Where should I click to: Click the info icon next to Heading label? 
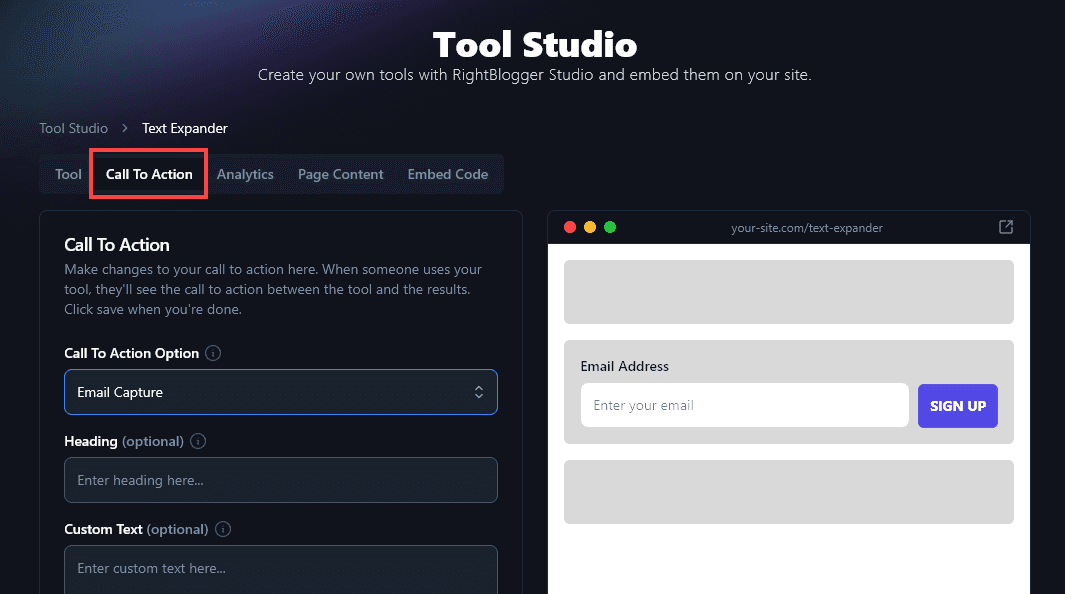(x=198, y=441)
